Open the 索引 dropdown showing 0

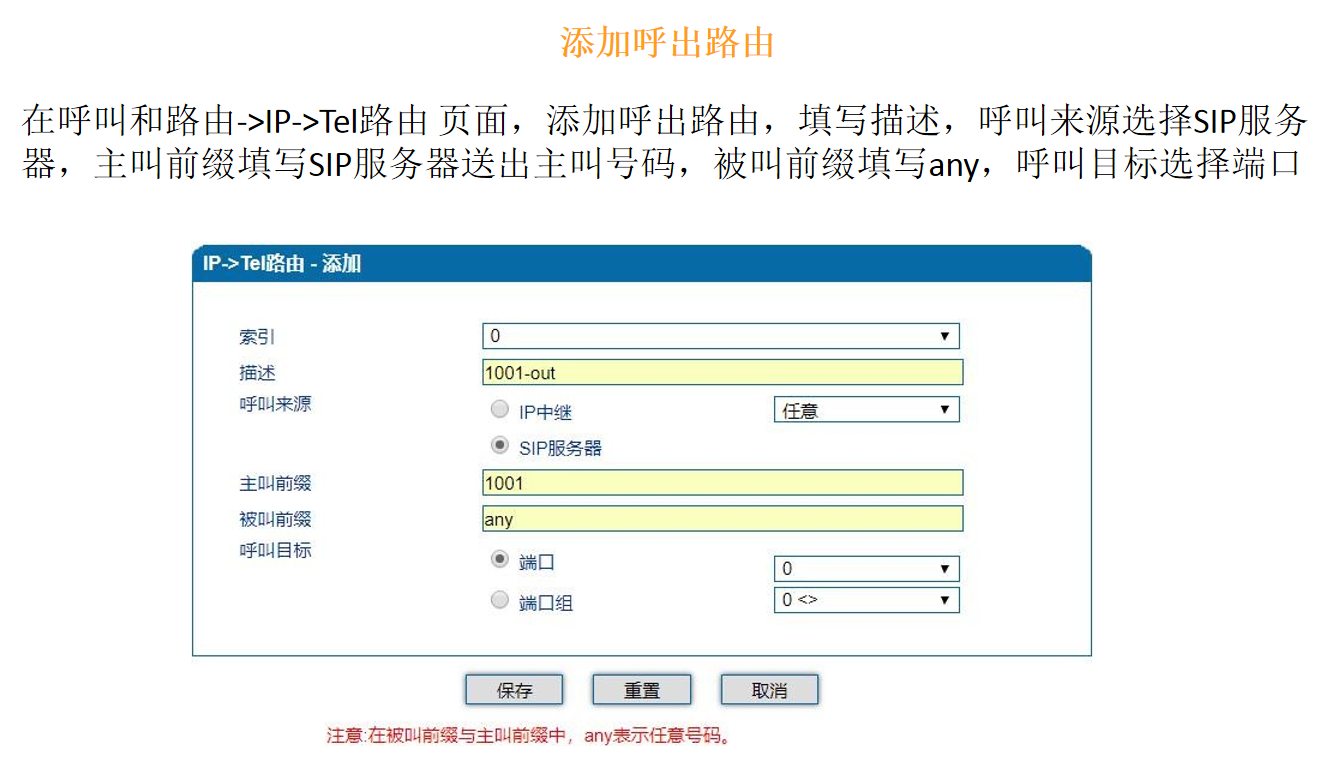coord(720,336)
